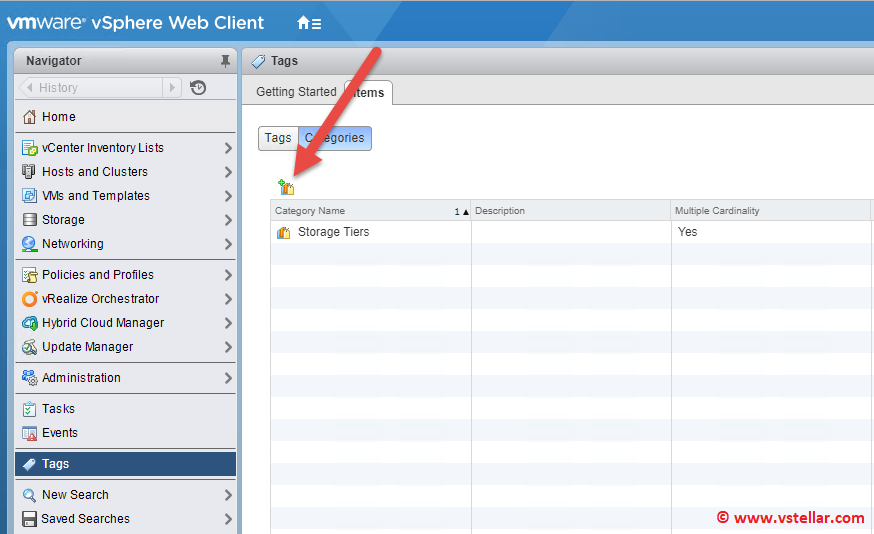
Task: Switch to the Tags toggle button
Action: tap(278, 138)
